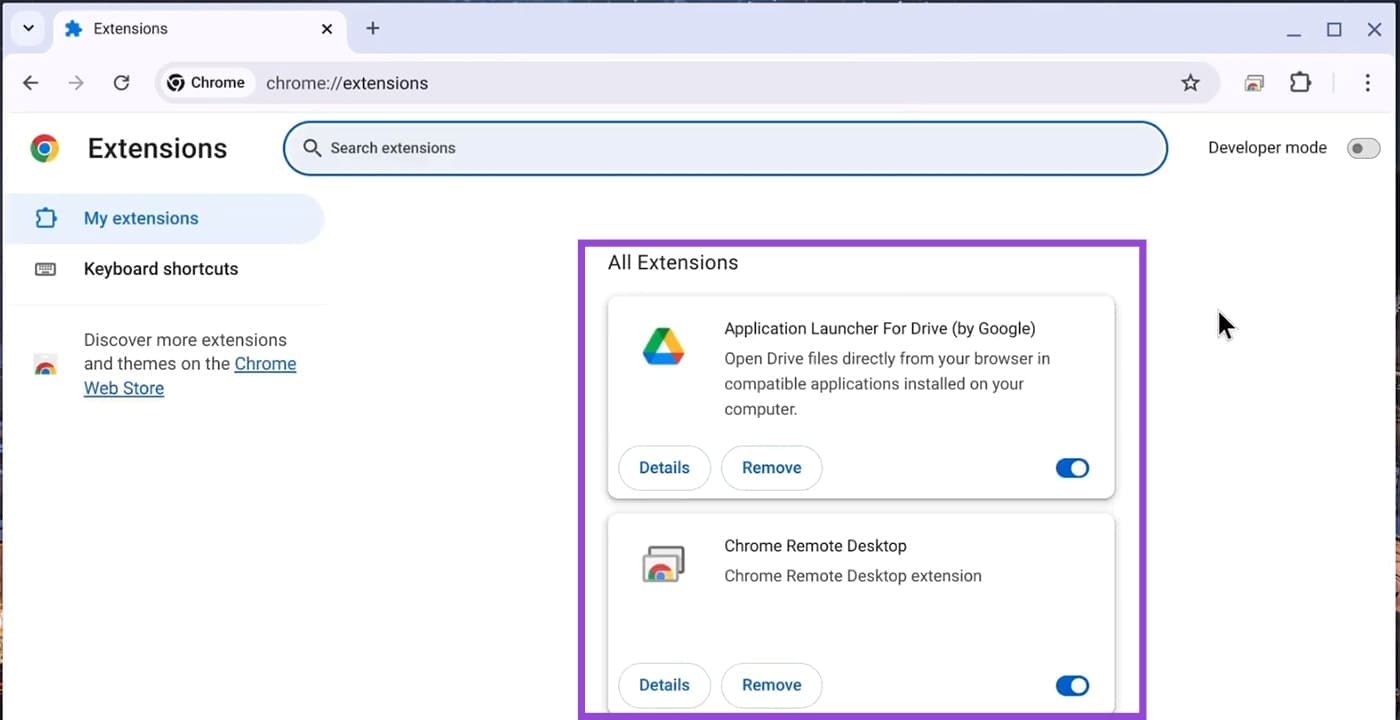1400x720 pixels.
Task: Click the Google Drive extension icon
Action: (x=663, y=346)
